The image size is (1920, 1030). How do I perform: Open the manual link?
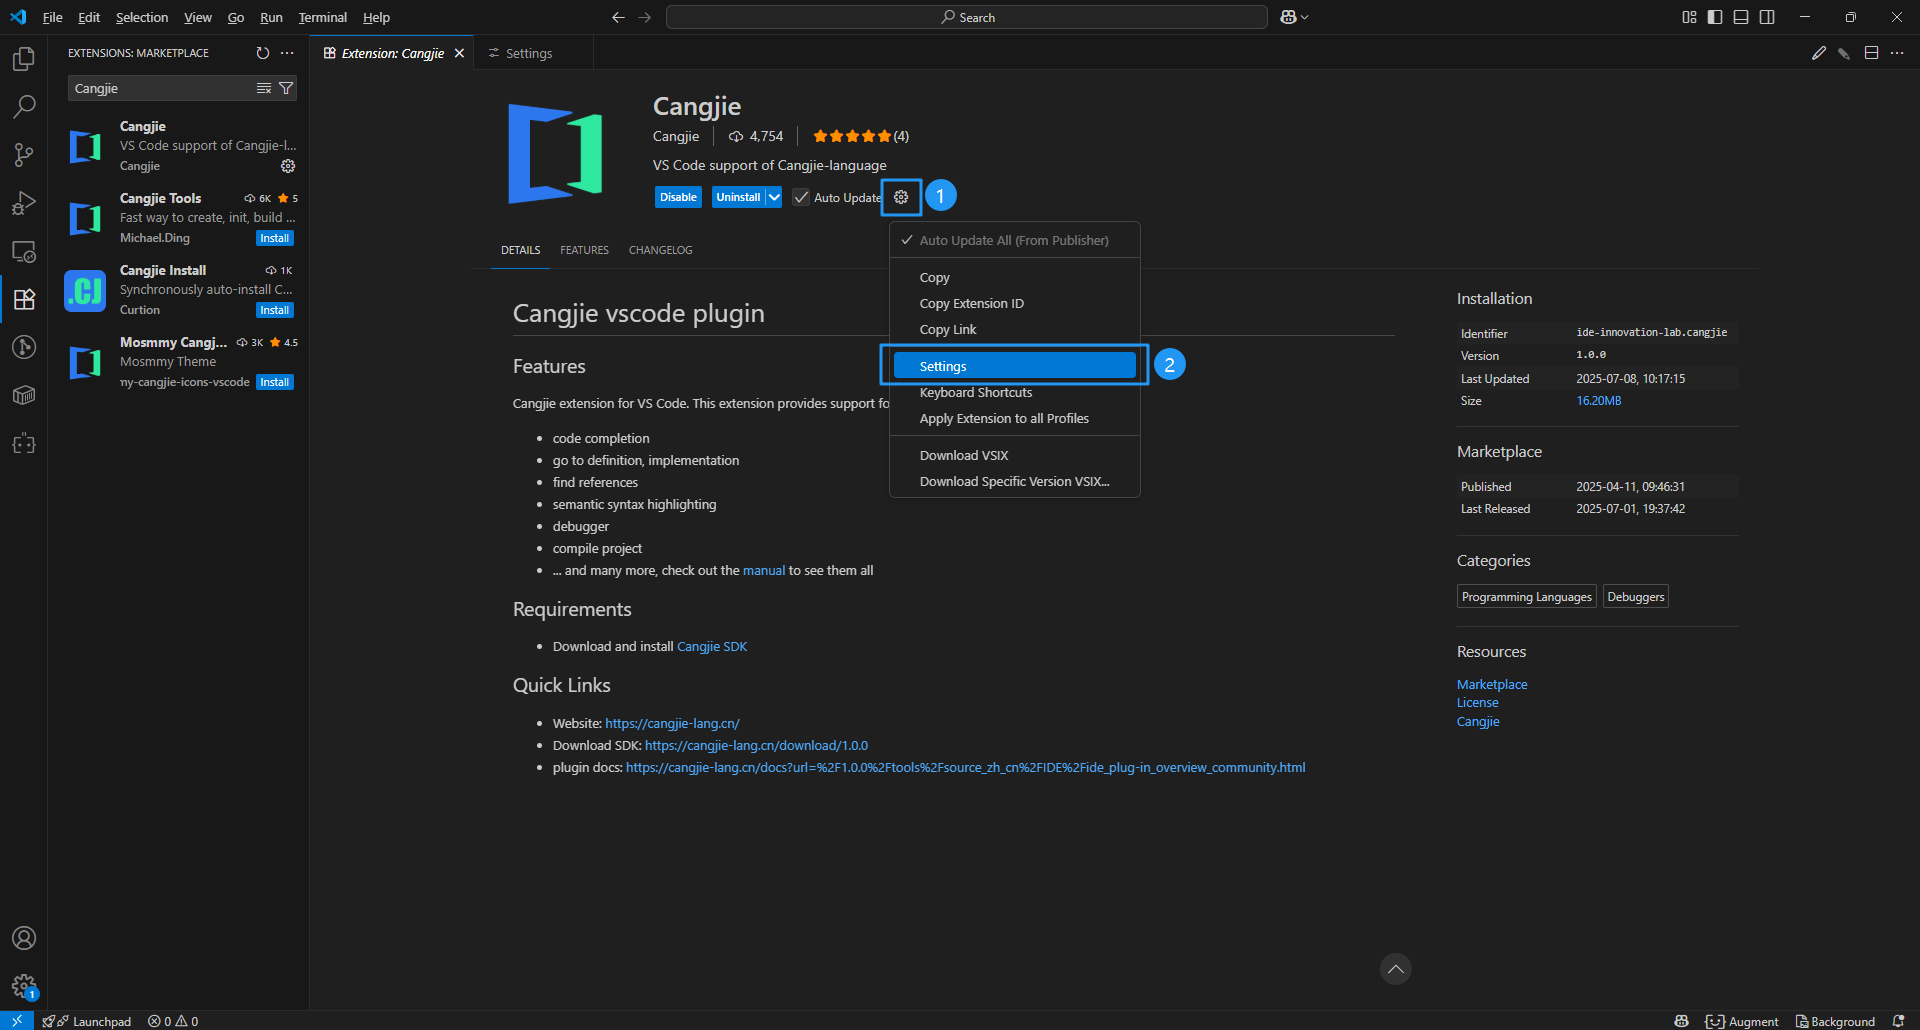[764, 570]
